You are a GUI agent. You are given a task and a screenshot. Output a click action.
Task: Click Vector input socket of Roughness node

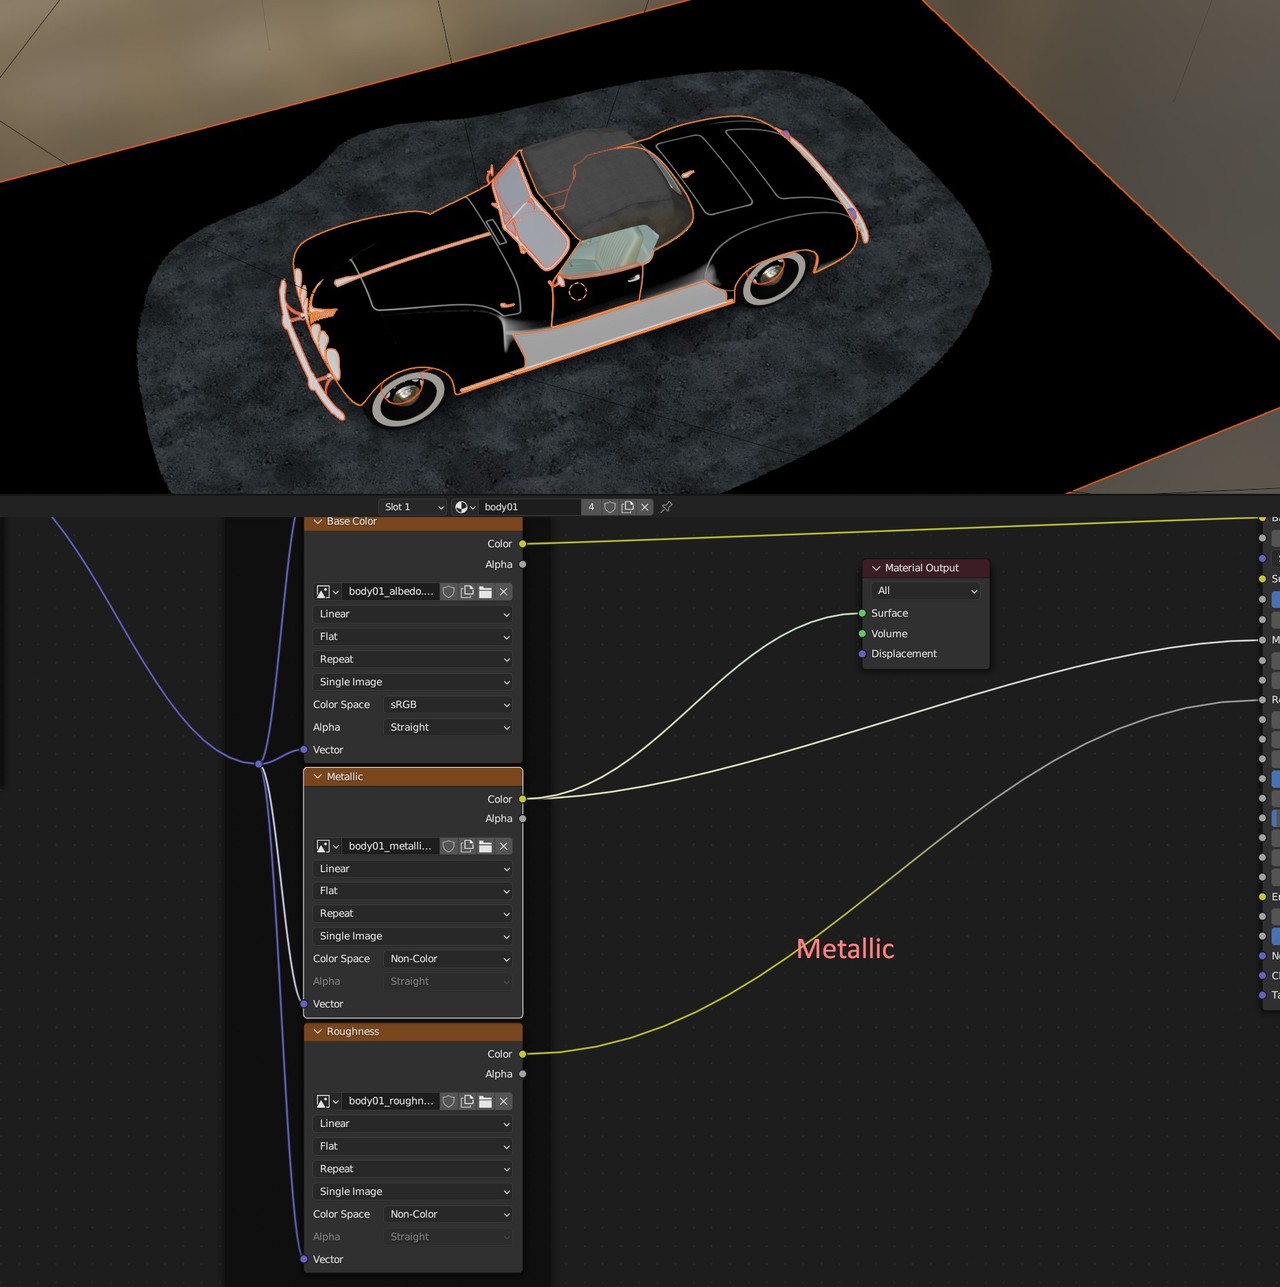click(x=304, y=1259)
